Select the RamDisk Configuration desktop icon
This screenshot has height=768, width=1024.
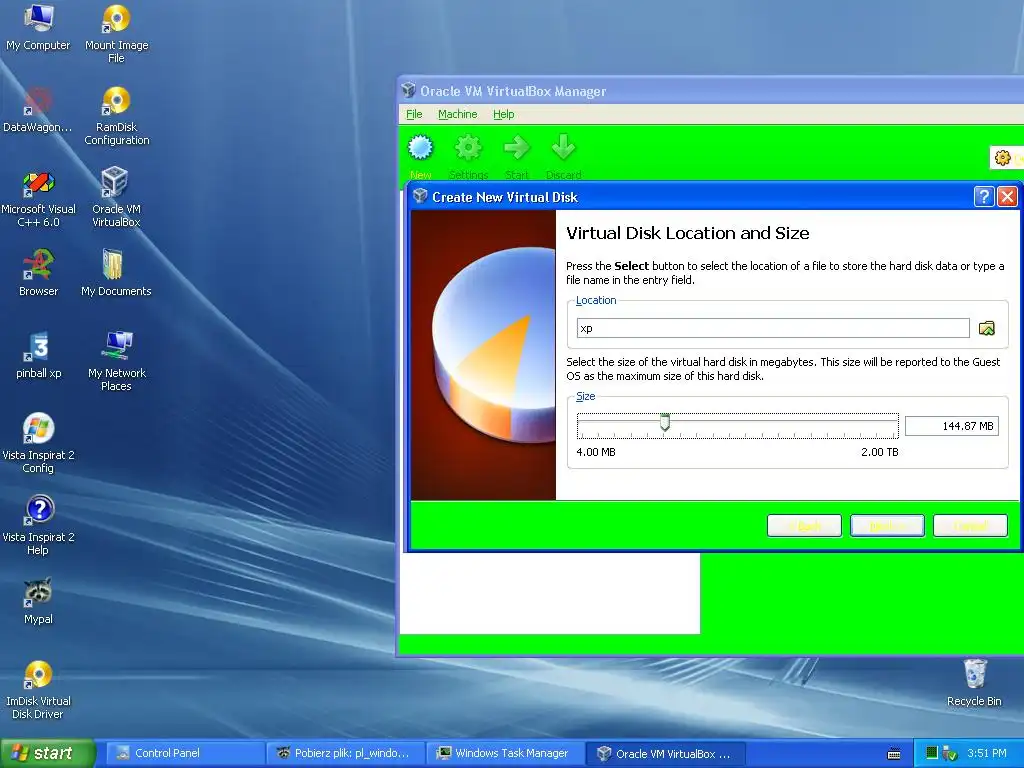tap(116, 116)
